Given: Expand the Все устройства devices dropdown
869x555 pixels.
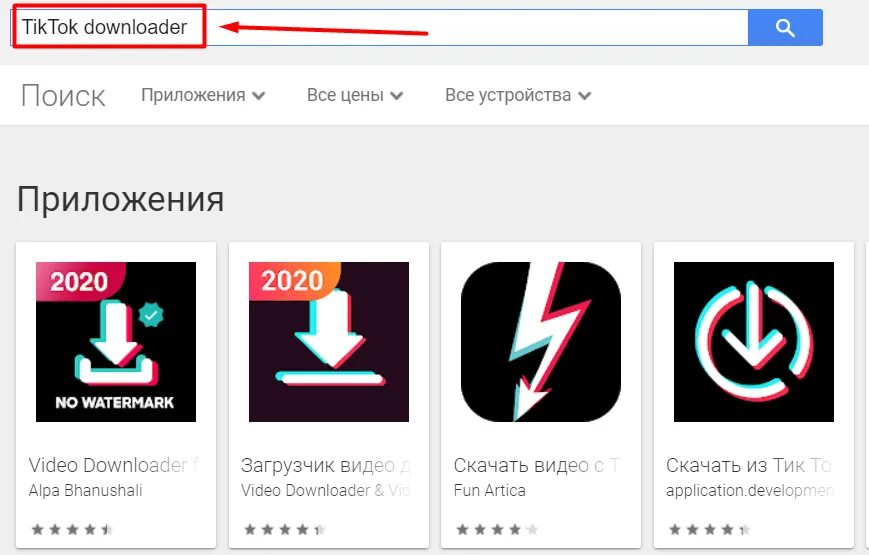Looking at the screenshot, I should pos(518,95).
